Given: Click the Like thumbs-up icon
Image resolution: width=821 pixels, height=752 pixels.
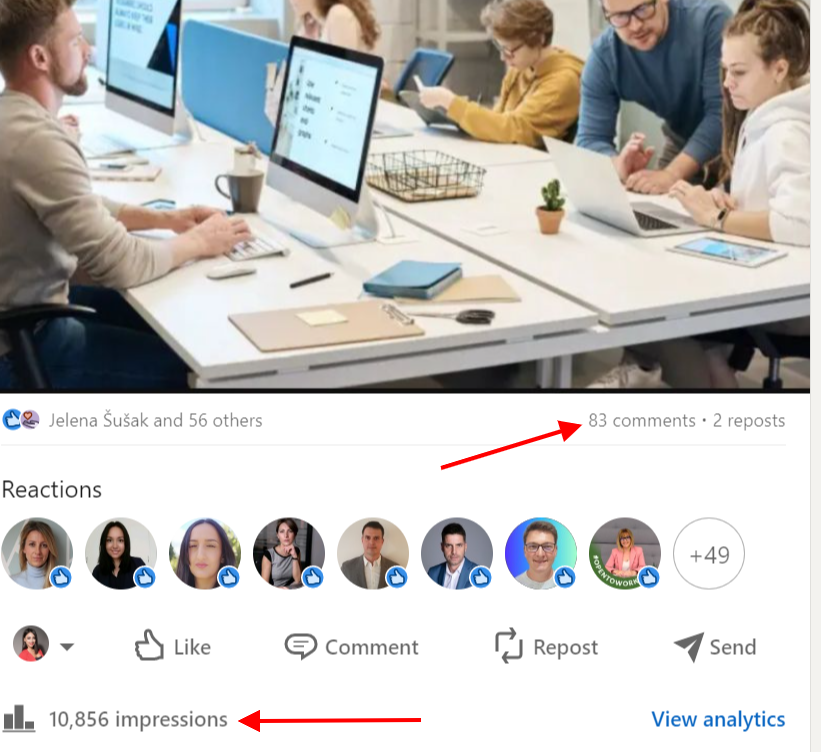Looking at the screenshot, I should coord(149,645).
